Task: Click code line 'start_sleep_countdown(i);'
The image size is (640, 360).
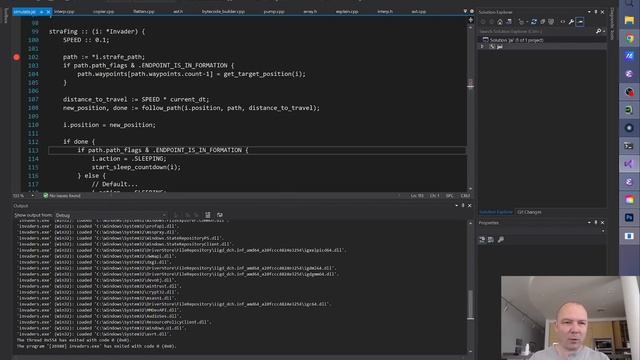Action: click(136, 167)
